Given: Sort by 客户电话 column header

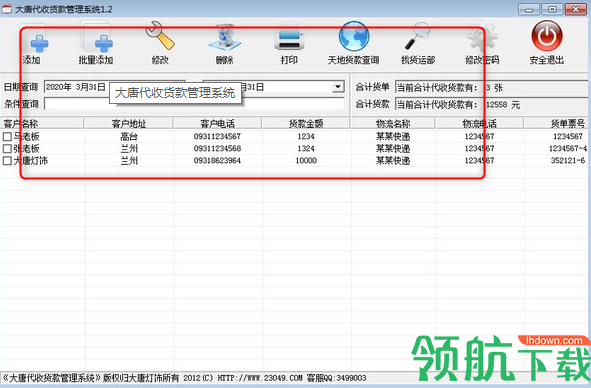Looking at the screenshot, I should pos(217,123).
